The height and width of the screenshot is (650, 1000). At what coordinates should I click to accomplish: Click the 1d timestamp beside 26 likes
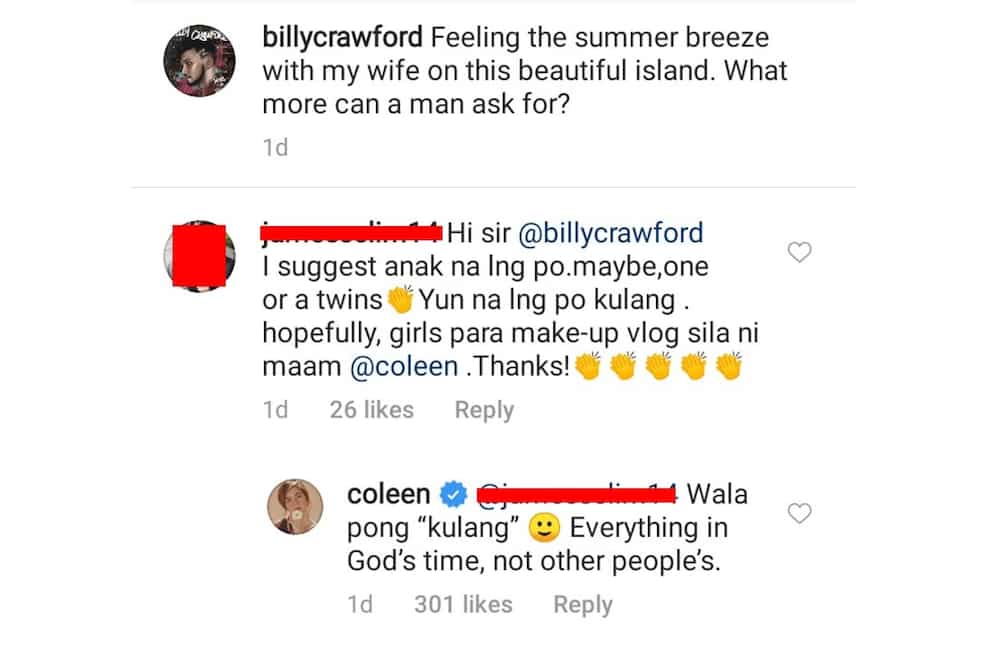click(x=276, y=410)
